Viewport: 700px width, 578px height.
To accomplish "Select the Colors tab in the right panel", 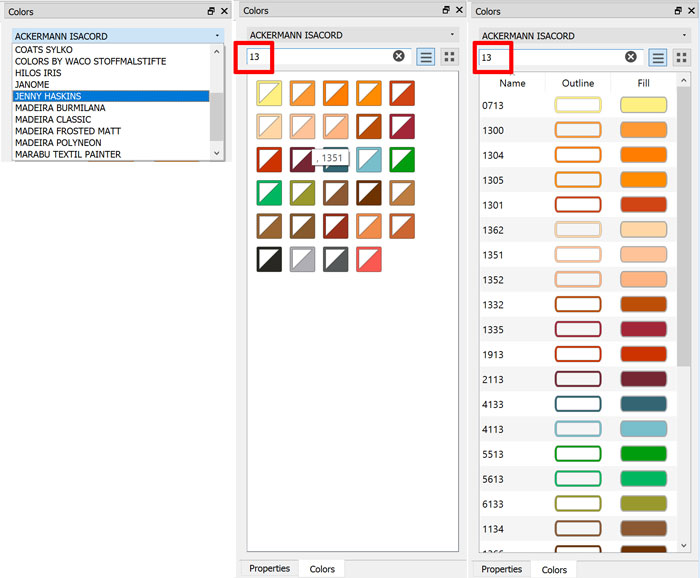I will pos(554,569).
